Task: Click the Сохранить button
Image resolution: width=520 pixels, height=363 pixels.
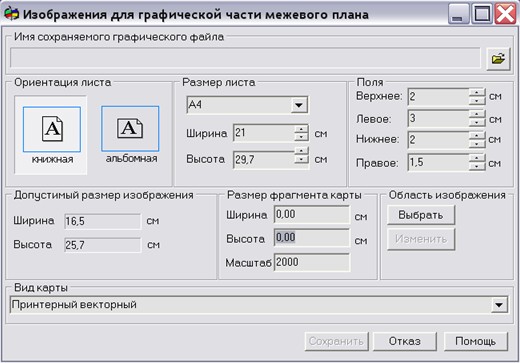Action: point(336,341)
